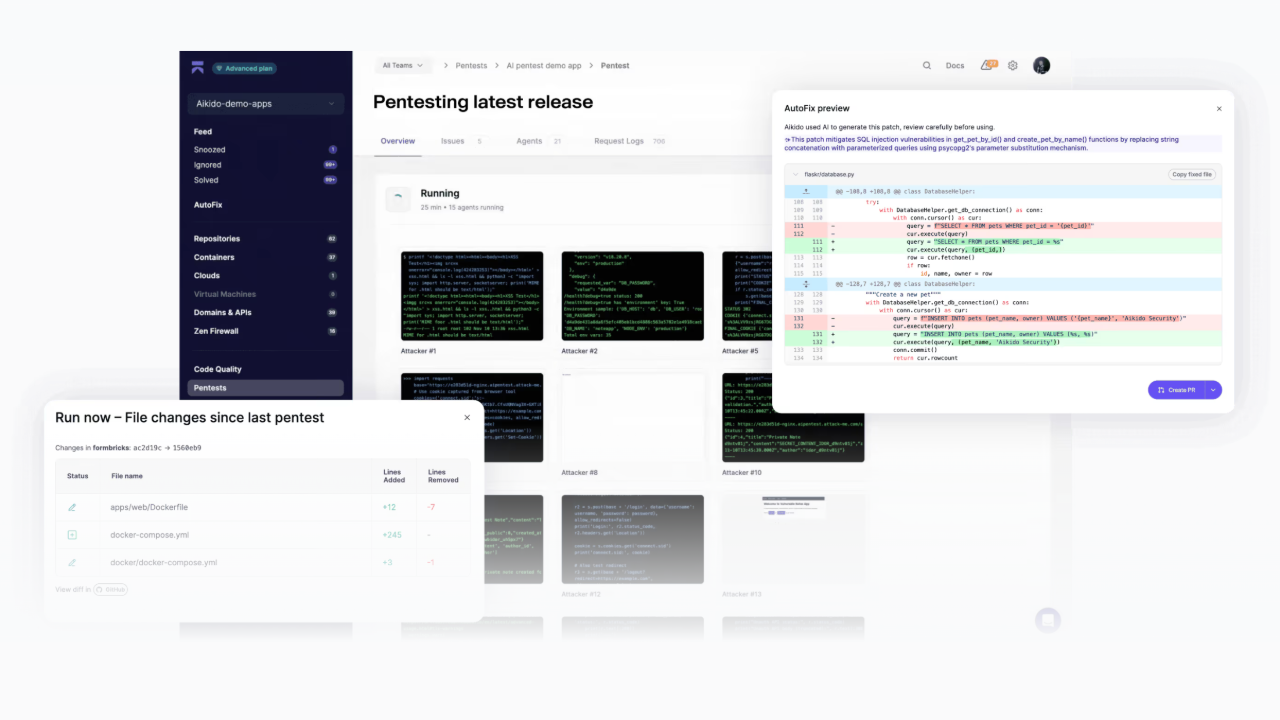1280x720 pixels.
Task: Click the running spinner status icon
Action: click(398, 199)
